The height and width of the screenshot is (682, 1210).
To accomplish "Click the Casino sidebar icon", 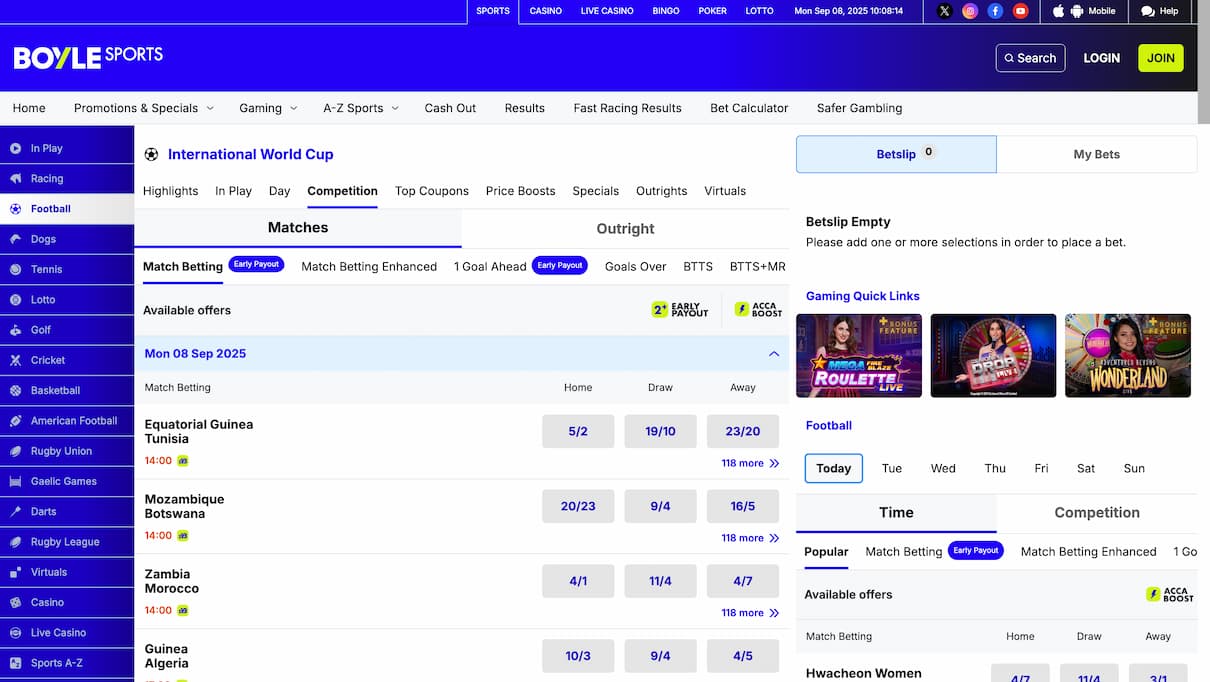I will click(x=15, y=602).
